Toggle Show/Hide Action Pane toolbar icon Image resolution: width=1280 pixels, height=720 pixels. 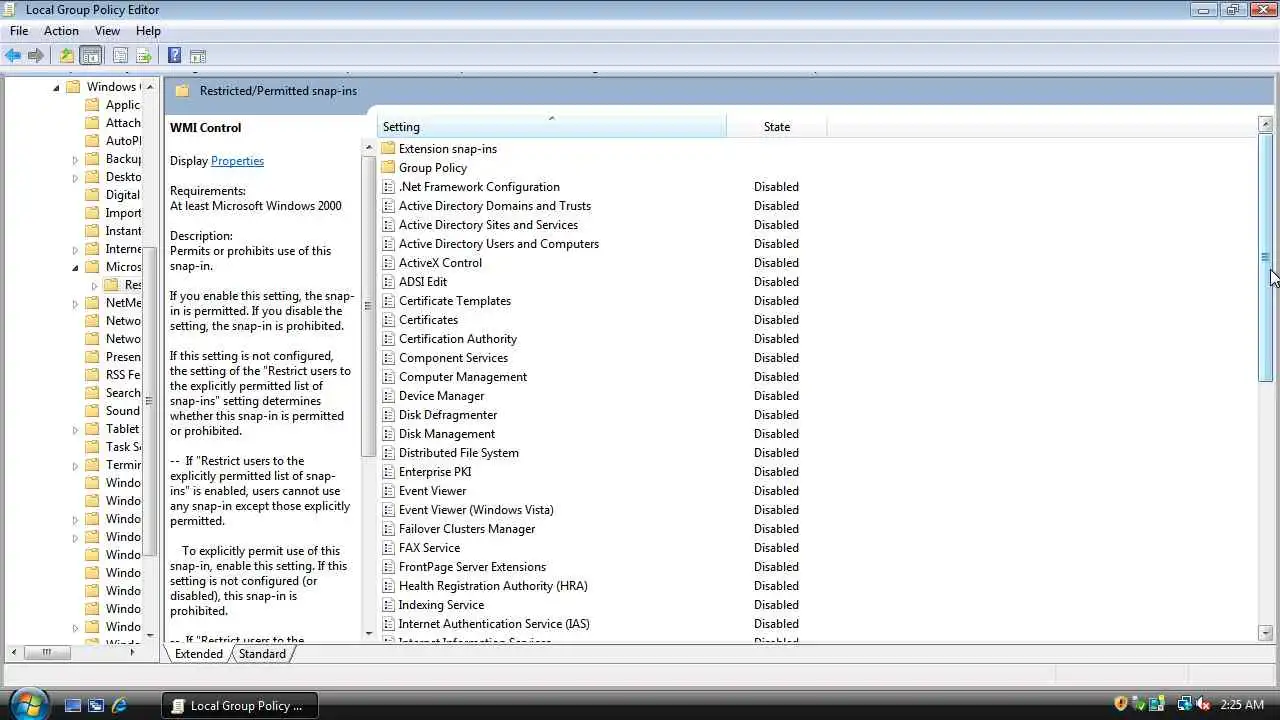click(197, 56)
